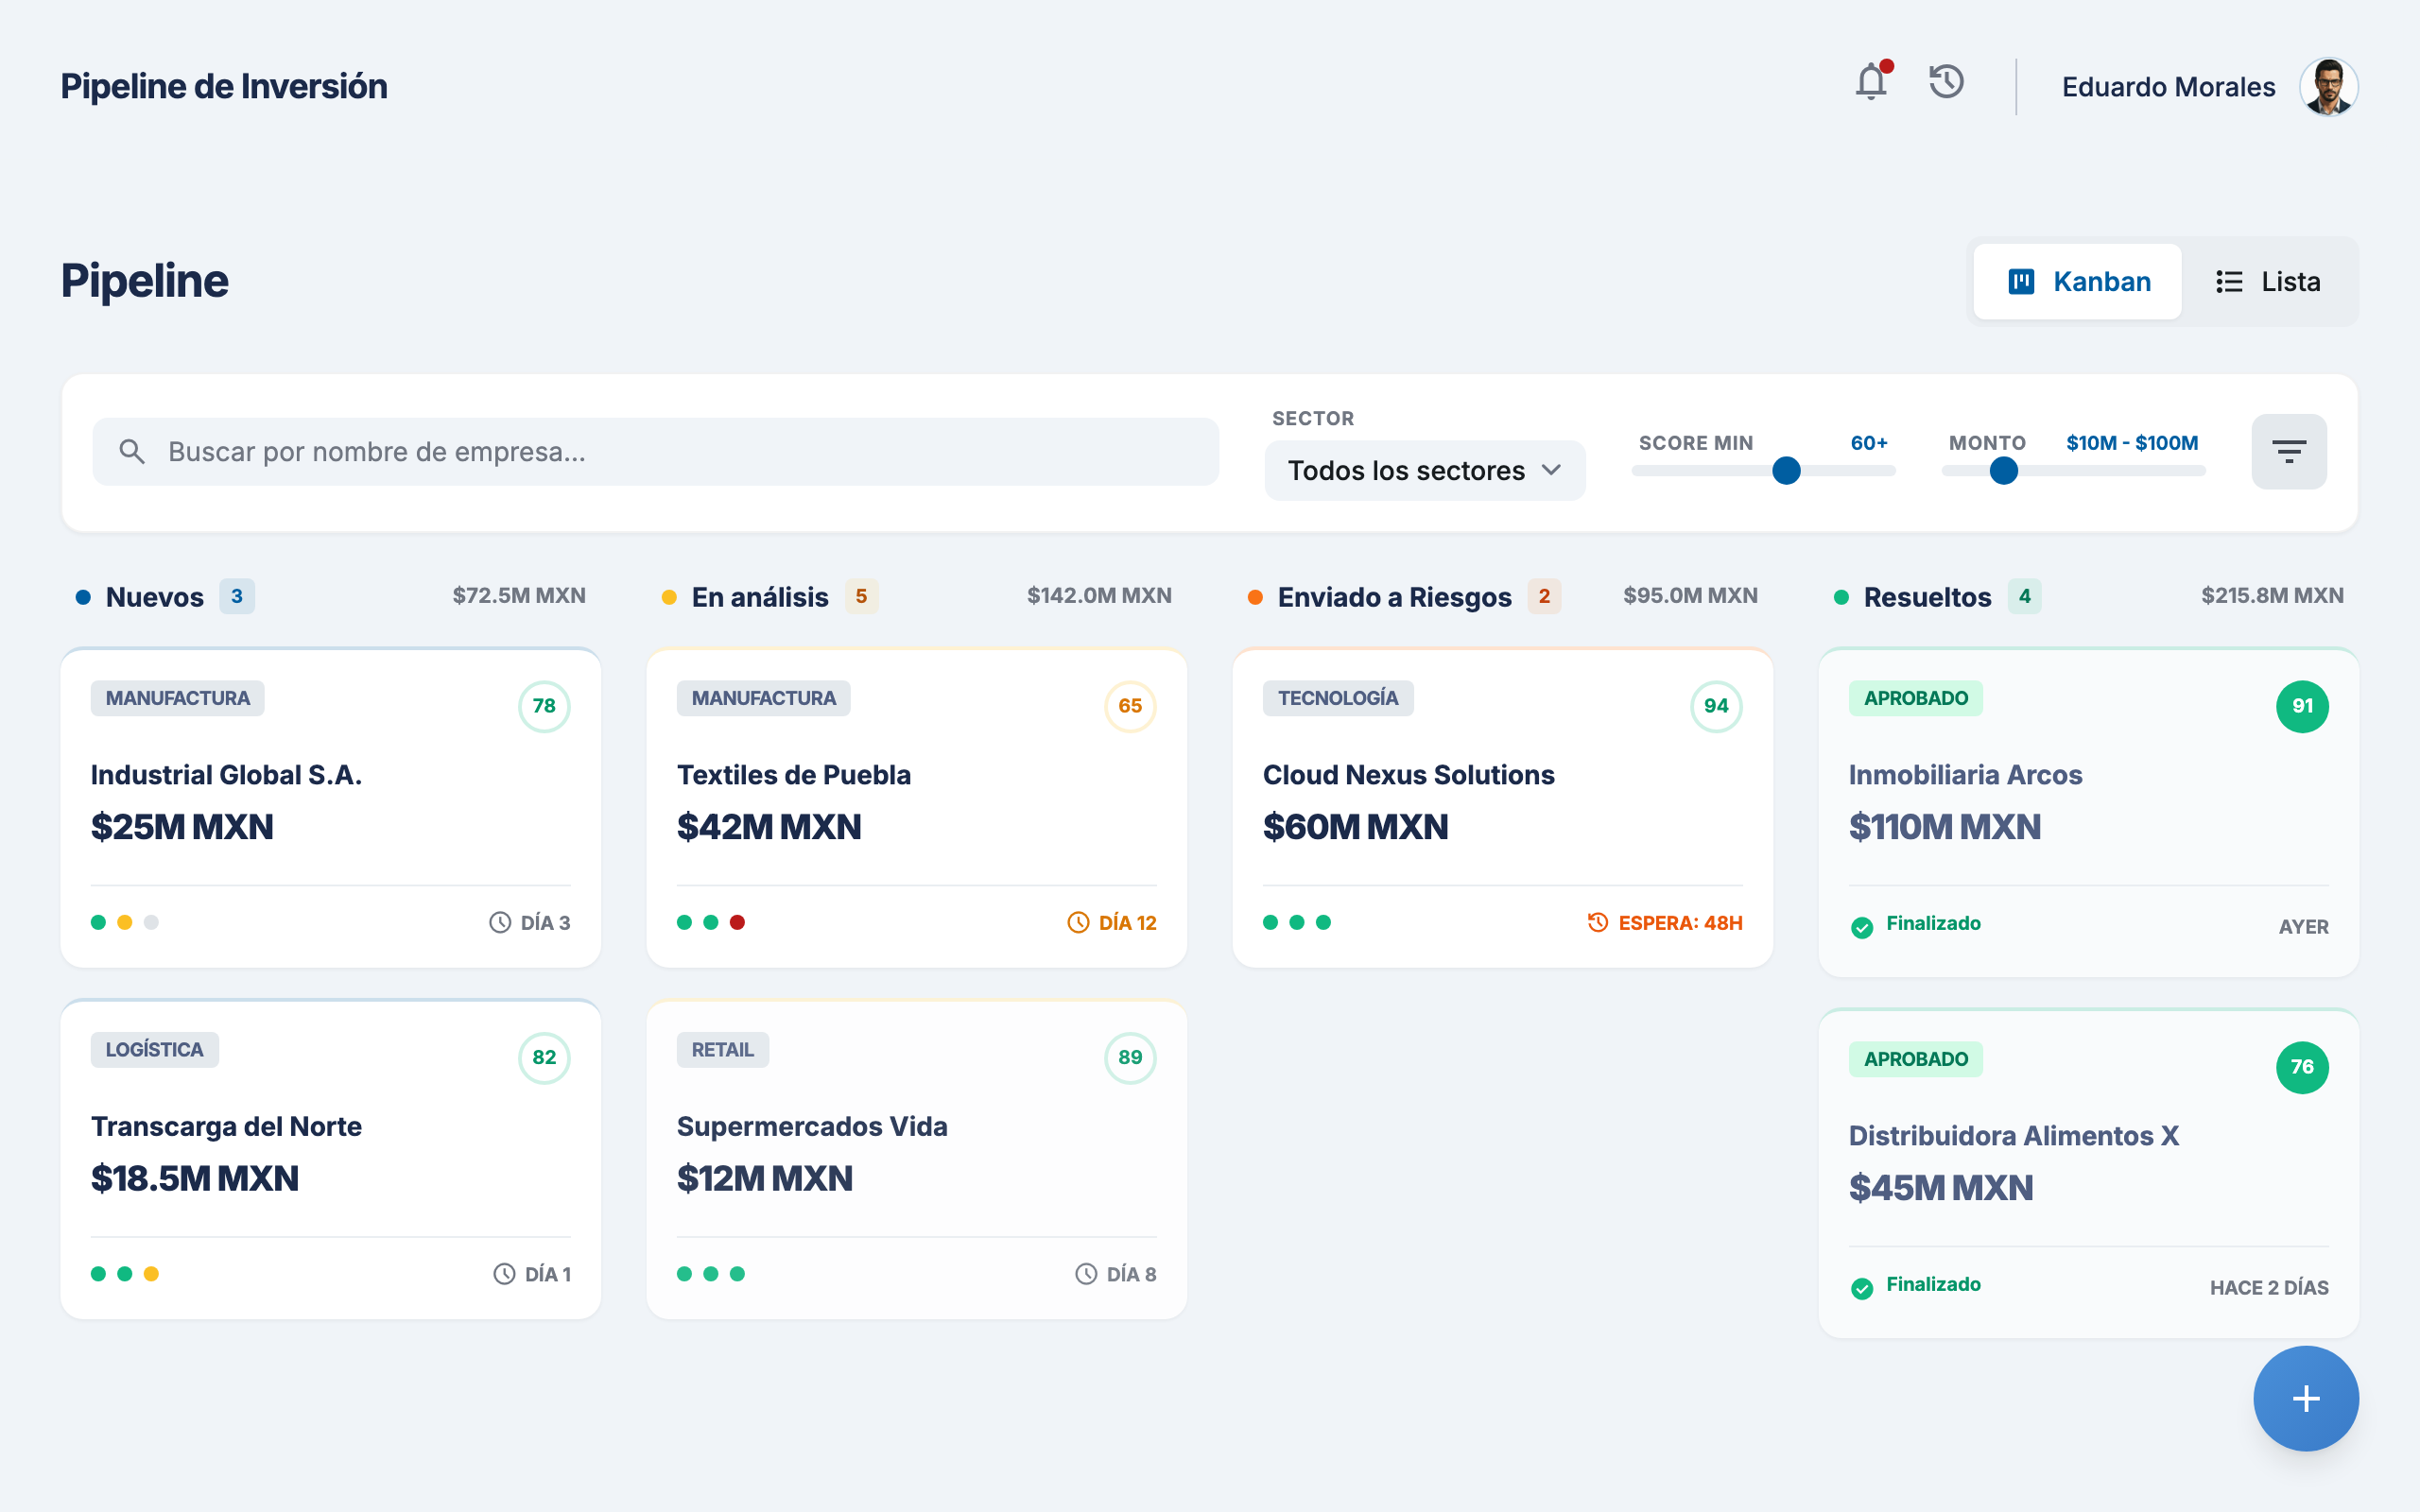Switch to Kanban view
Image resolution: width=2420 pixels, height=1512 pixels.
[2077, 282]
